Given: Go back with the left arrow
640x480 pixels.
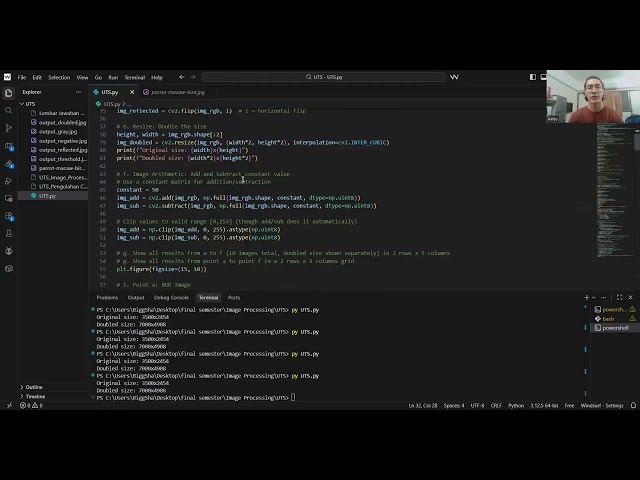Looking at the screenshot, I should point(182,77).
